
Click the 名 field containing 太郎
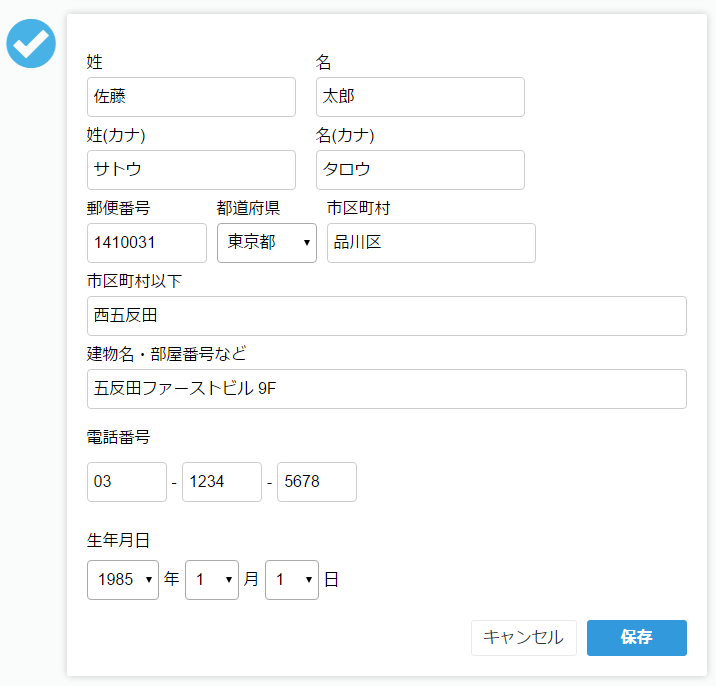coord(420,97)
